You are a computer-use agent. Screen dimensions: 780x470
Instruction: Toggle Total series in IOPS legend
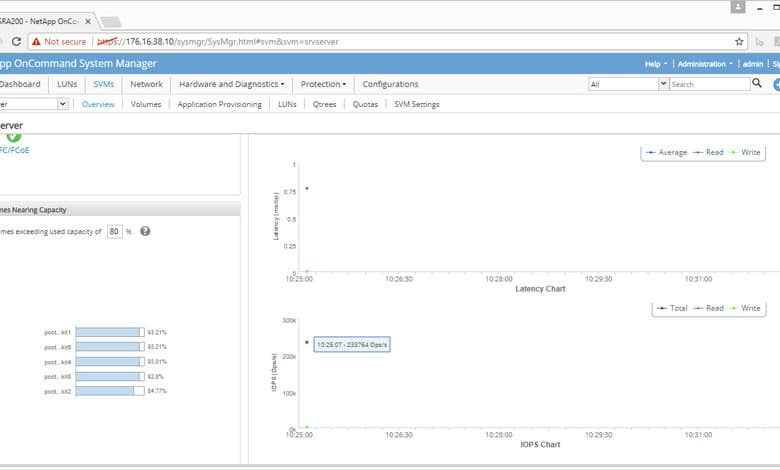pyautogui.click(x=673, y=308)
